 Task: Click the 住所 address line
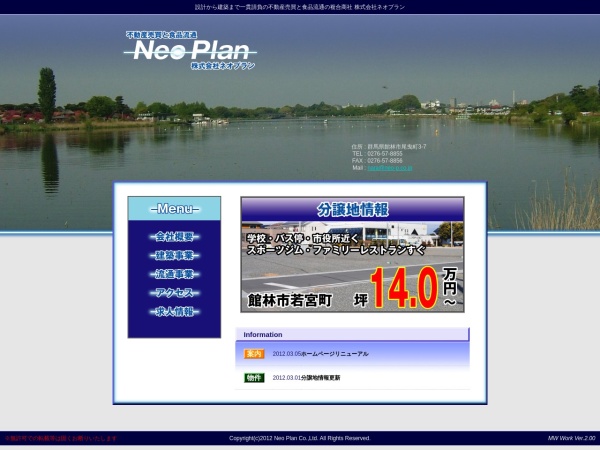[x=389, y=147]
